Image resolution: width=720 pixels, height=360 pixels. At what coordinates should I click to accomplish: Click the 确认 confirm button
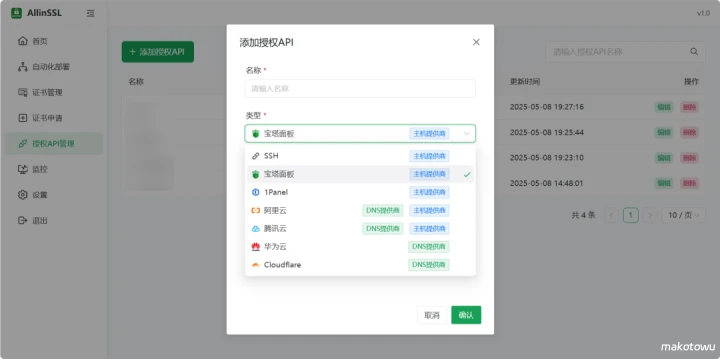(466, 315)
